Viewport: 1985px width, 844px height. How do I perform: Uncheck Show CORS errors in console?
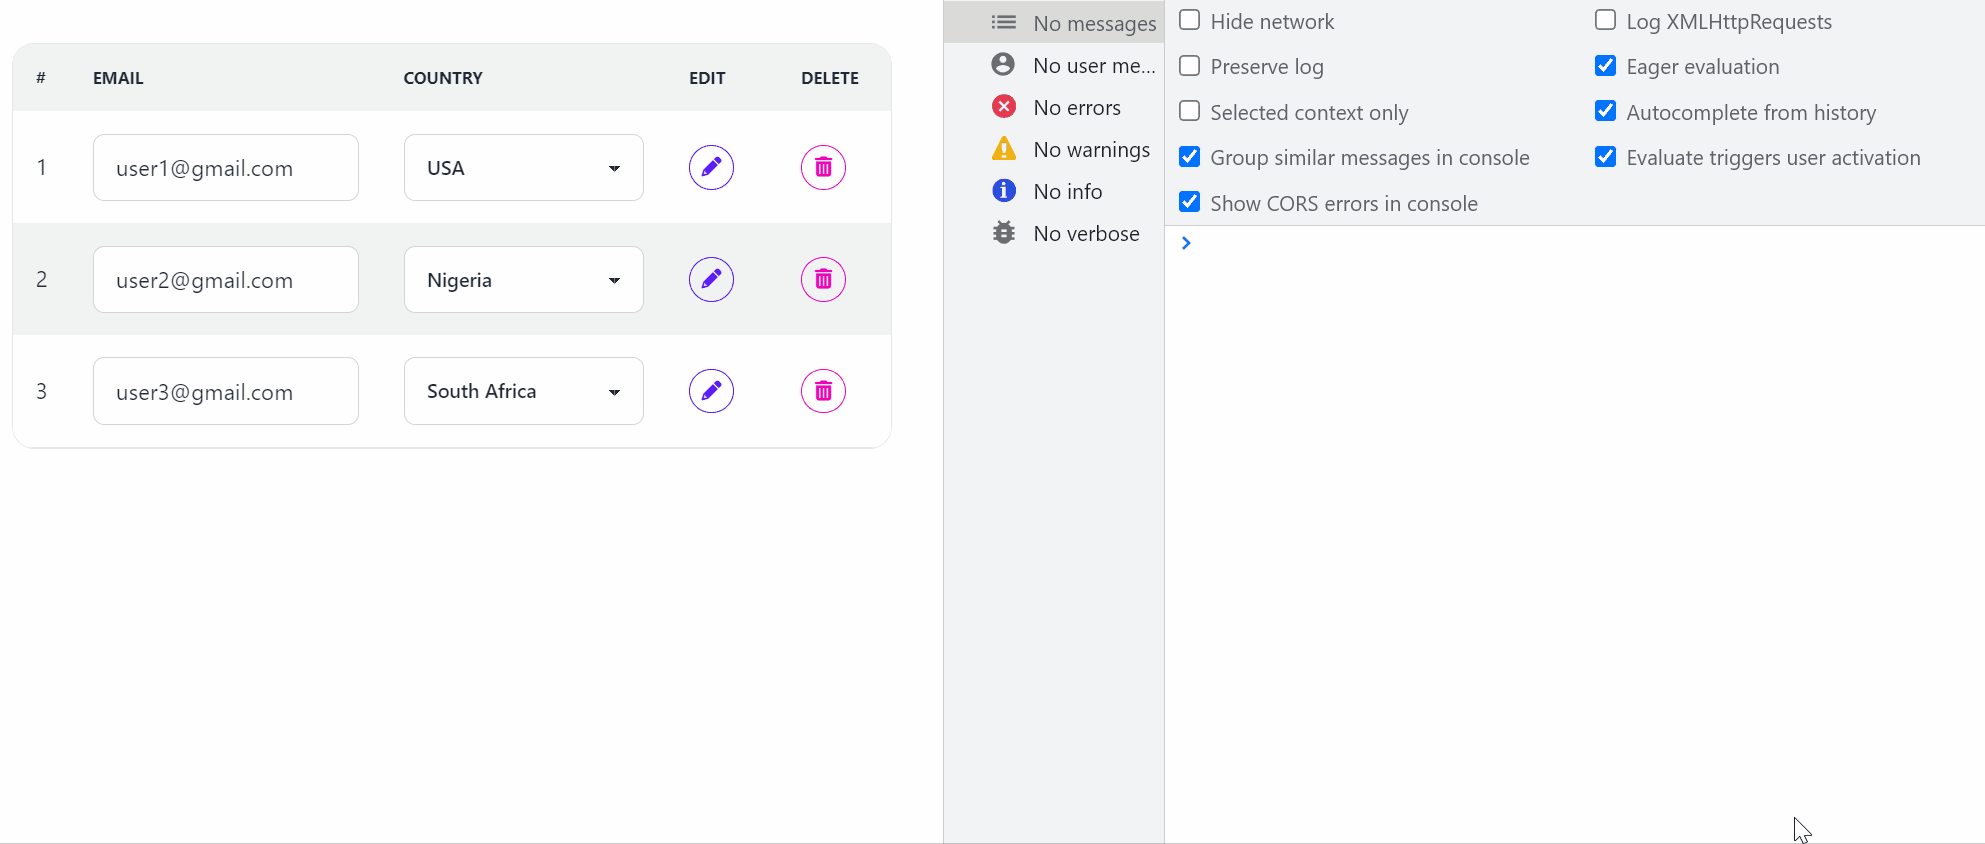point(1190,203)
